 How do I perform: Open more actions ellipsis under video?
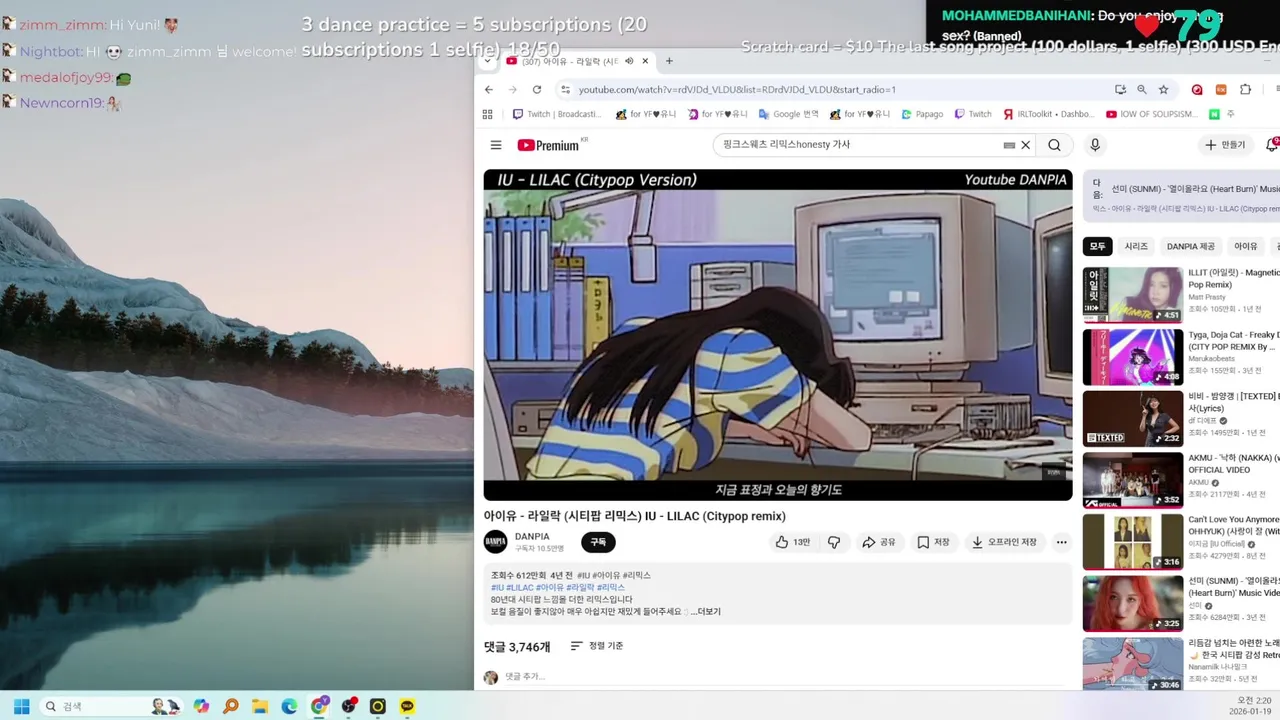tap(1061, 542)
